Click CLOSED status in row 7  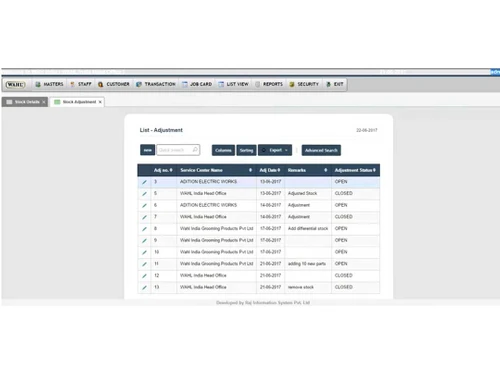(343, 217)
